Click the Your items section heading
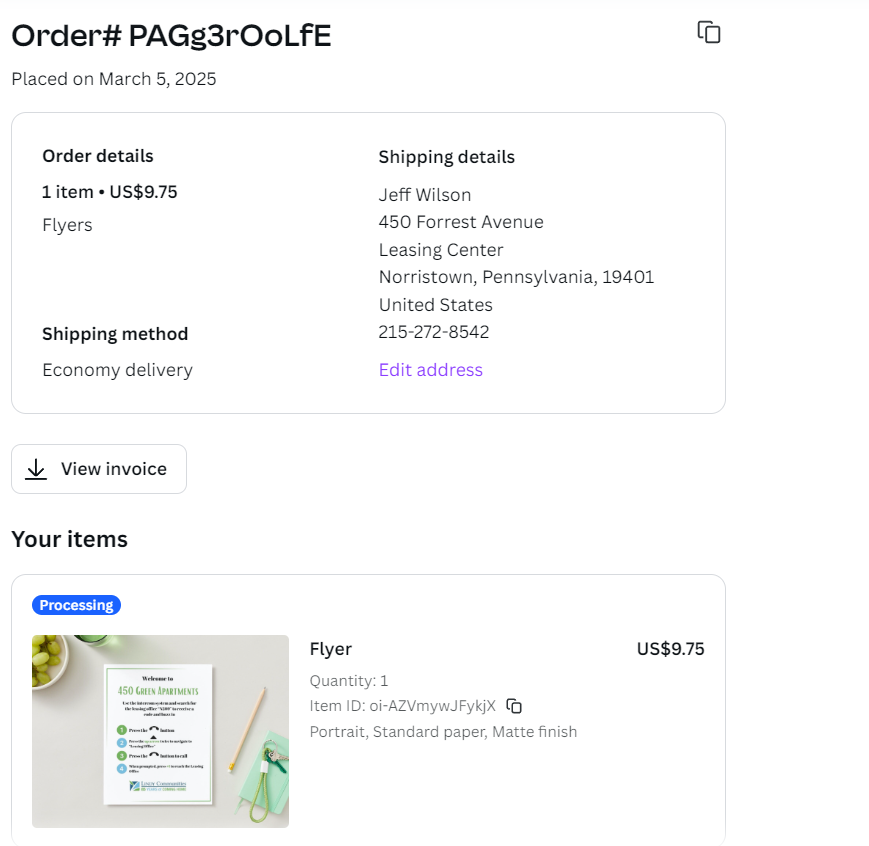The height and width of the screenshot is (846, 869). [70, 540]
